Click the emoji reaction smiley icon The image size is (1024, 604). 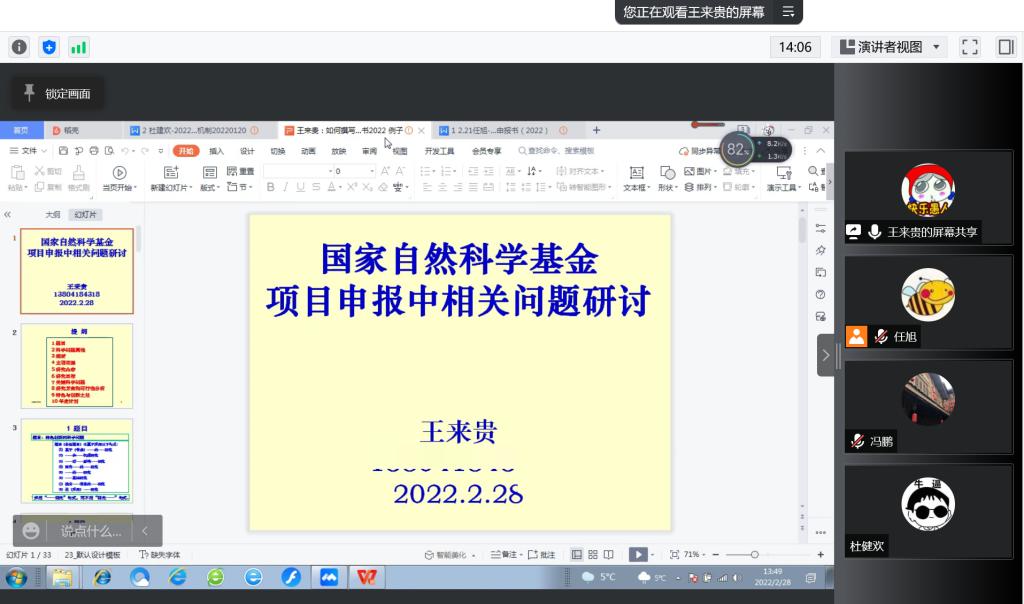[32, 531]
